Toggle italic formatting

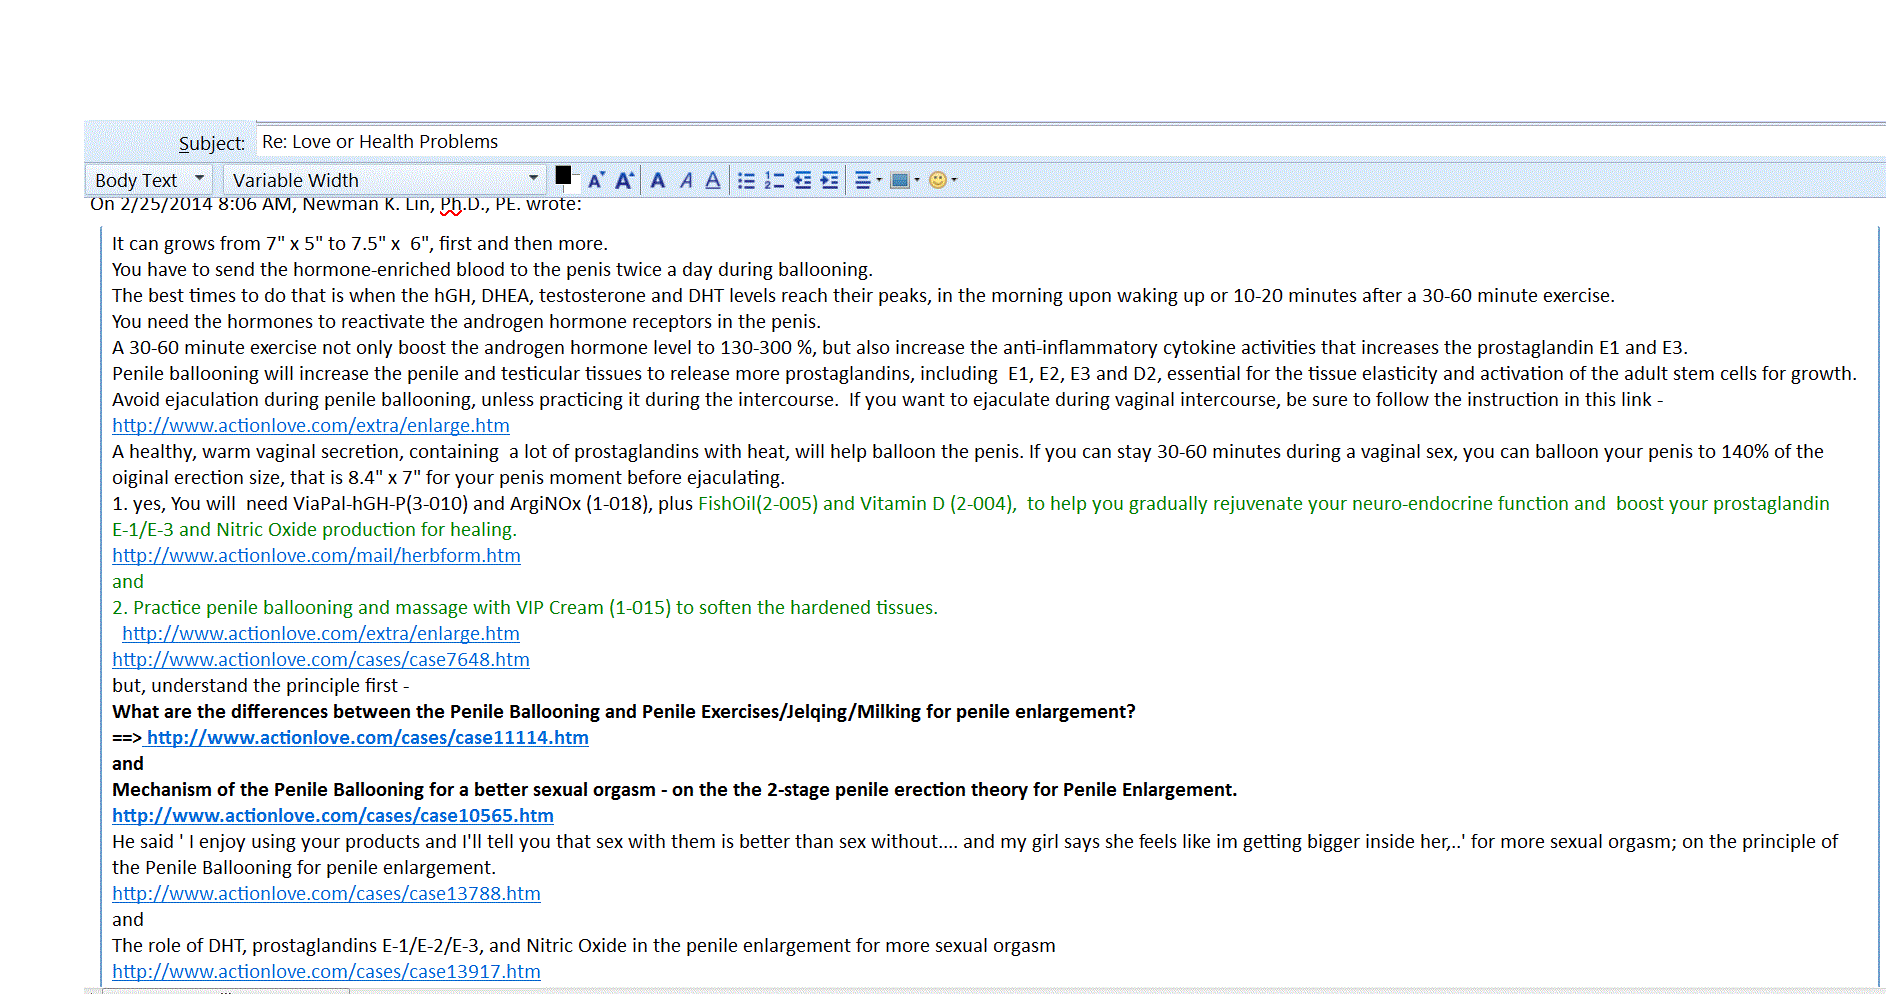point(686,180)
